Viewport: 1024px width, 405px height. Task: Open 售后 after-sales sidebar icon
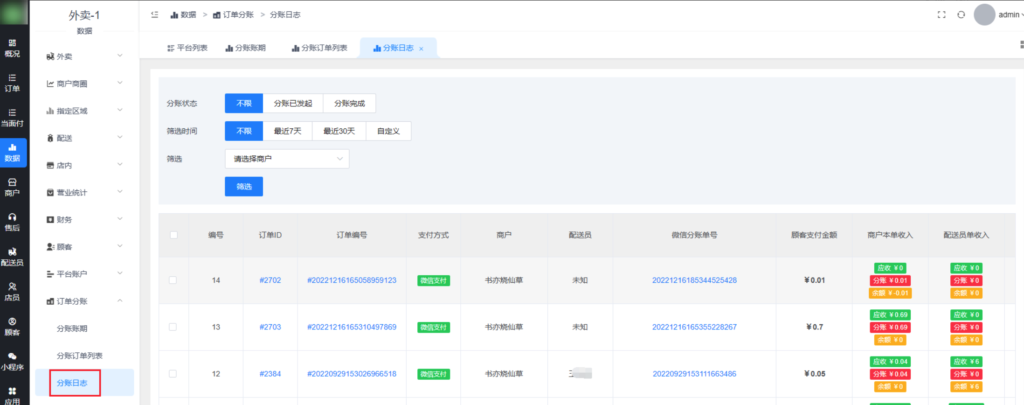(12, 221)
